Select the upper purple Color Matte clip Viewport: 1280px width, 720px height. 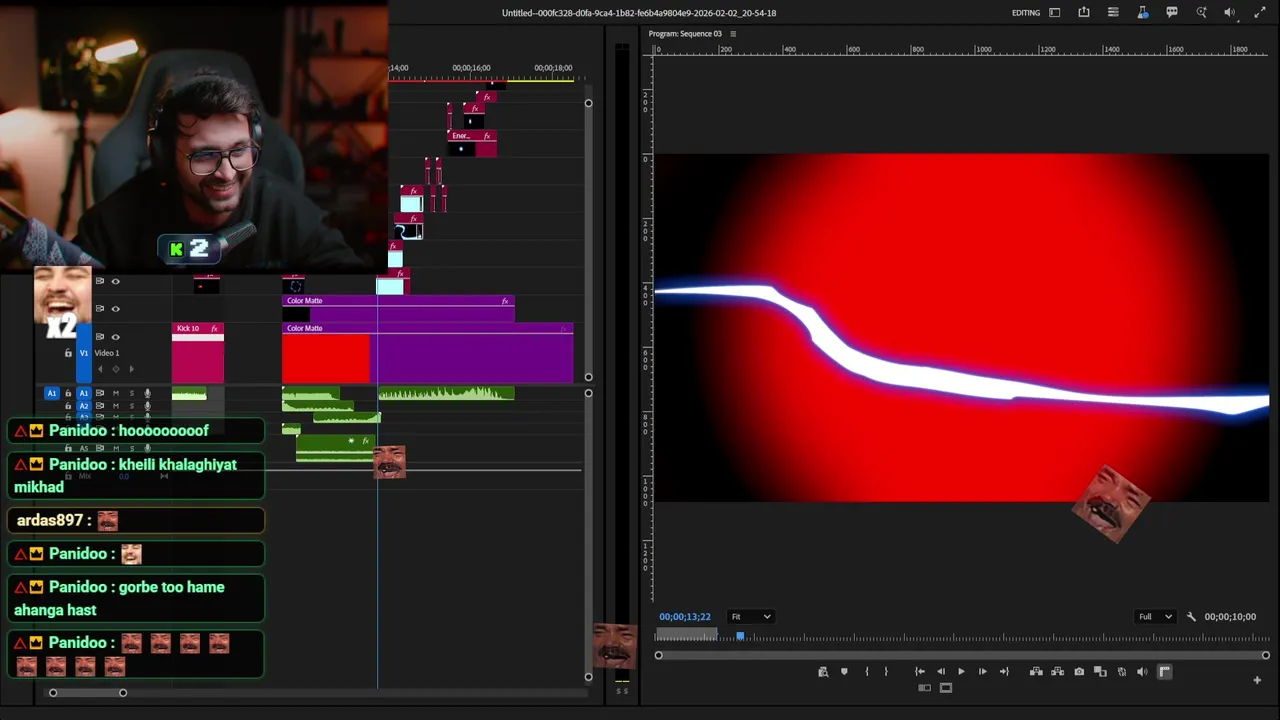pos(398,309)
